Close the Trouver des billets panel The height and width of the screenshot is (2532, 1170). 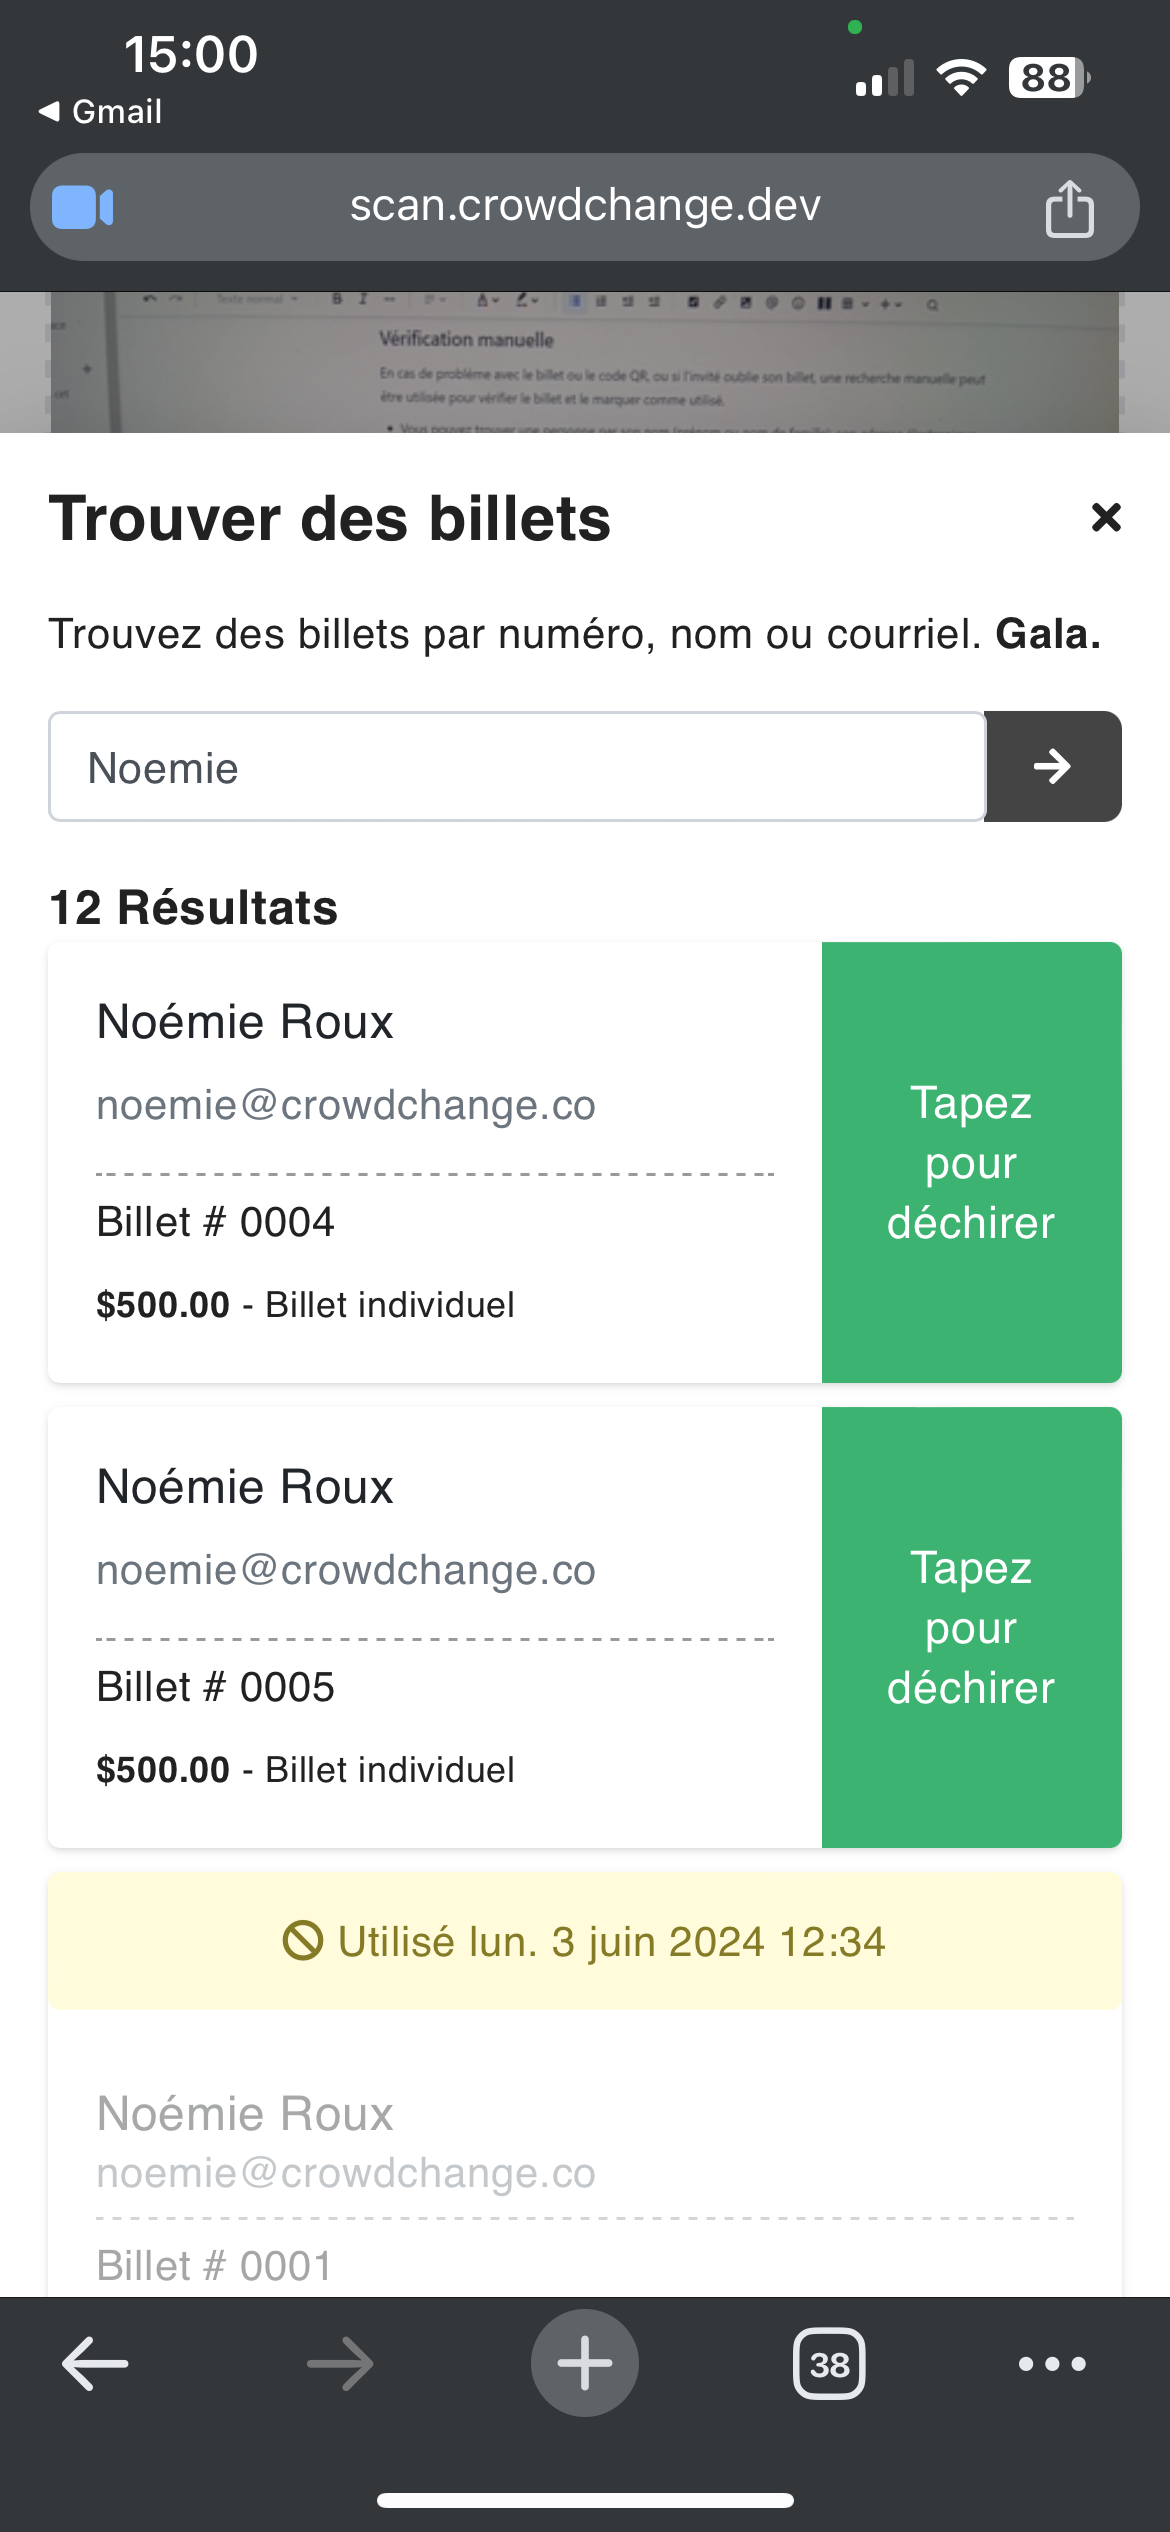tap(1106, 517)
